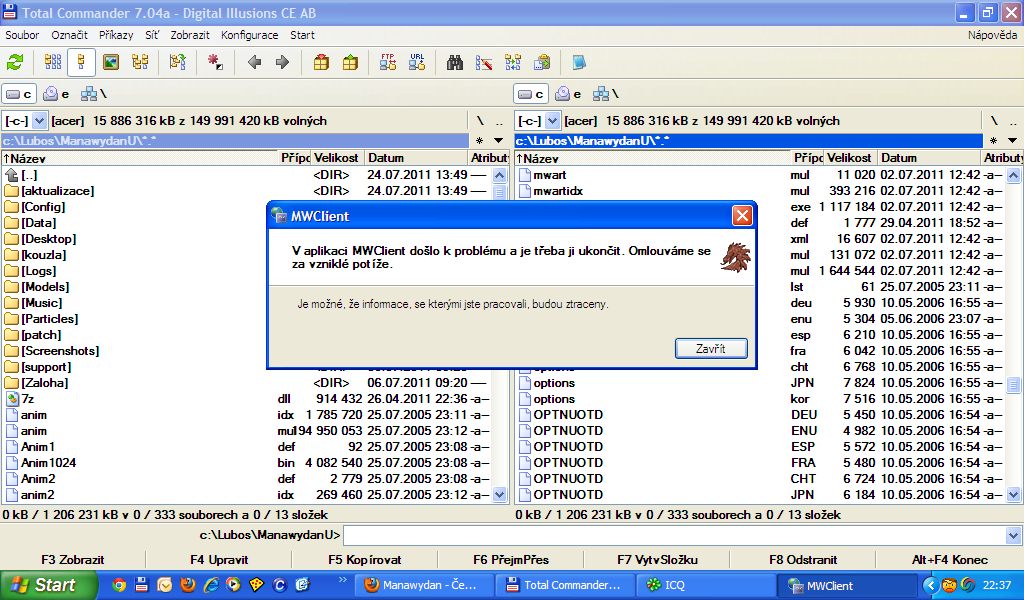This screenshot has width=1024, height=600.
Task: Open left panel directory hotlist asterisk
Action: tap(480, 140)
